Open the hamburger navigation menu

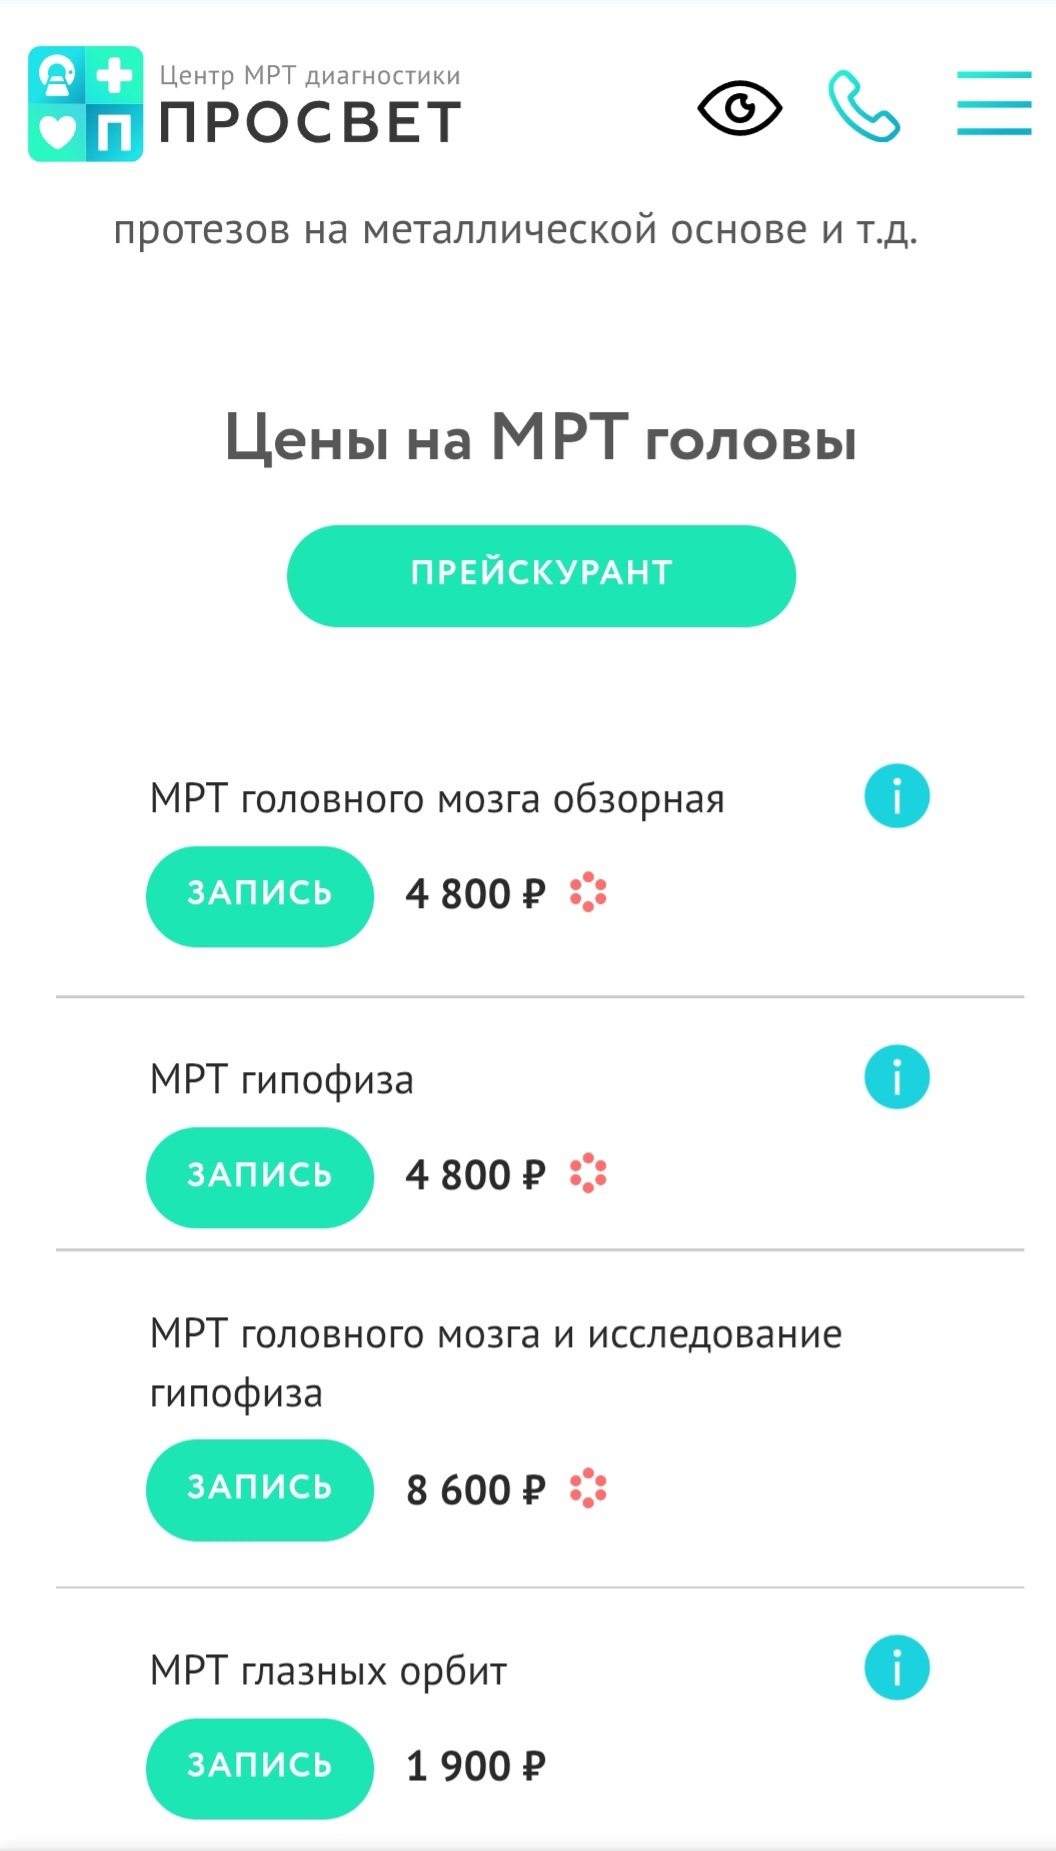click(993, 103)
